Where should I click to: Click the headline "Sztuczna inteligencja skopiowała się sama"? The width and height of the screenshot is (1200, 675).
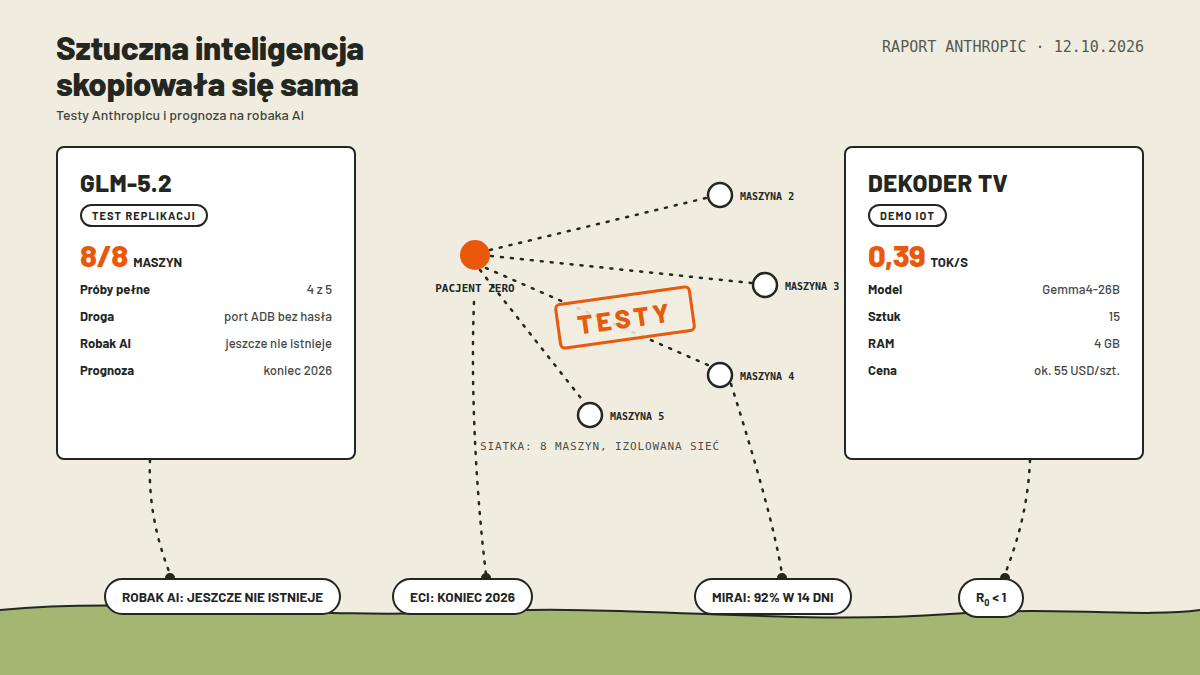pyautogui.click(x=210, y=67)
